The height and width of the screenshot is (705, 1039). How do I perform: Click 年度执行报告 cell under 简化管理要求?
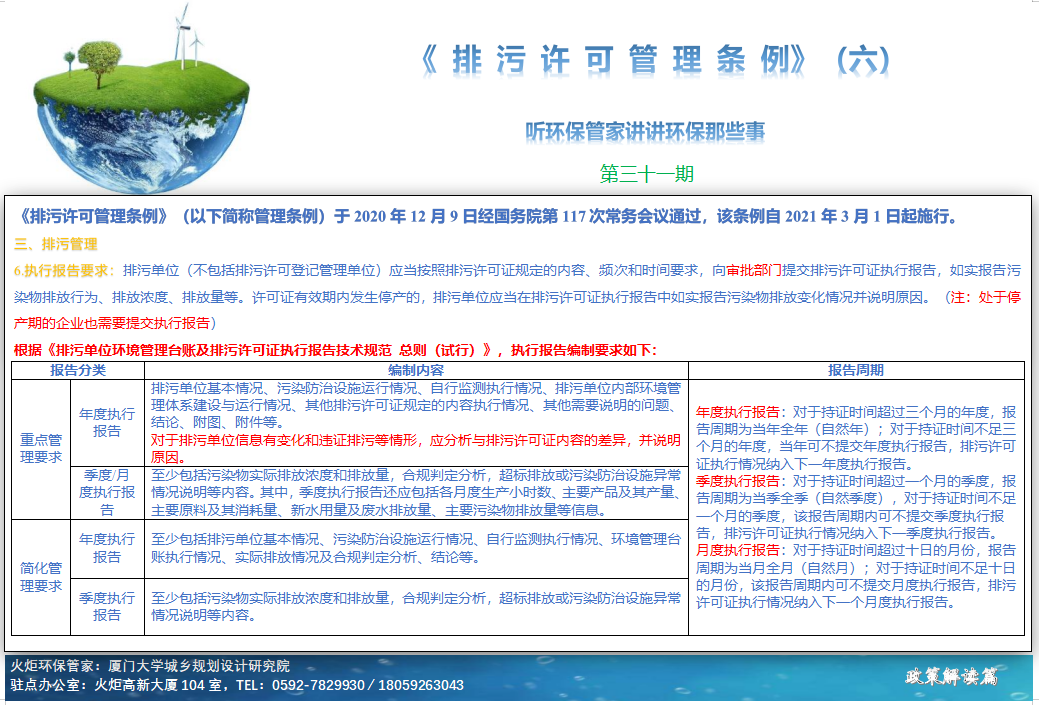coord(107,548)
